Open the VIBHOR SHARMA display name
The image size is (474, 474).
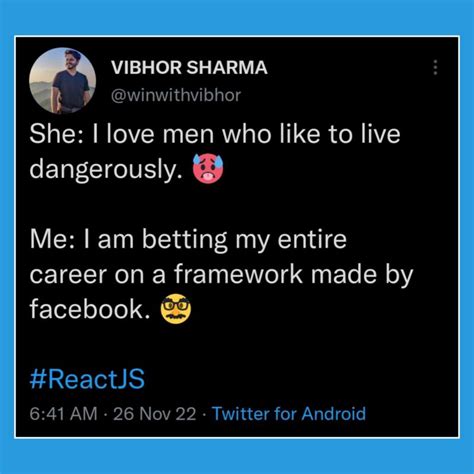189,68
